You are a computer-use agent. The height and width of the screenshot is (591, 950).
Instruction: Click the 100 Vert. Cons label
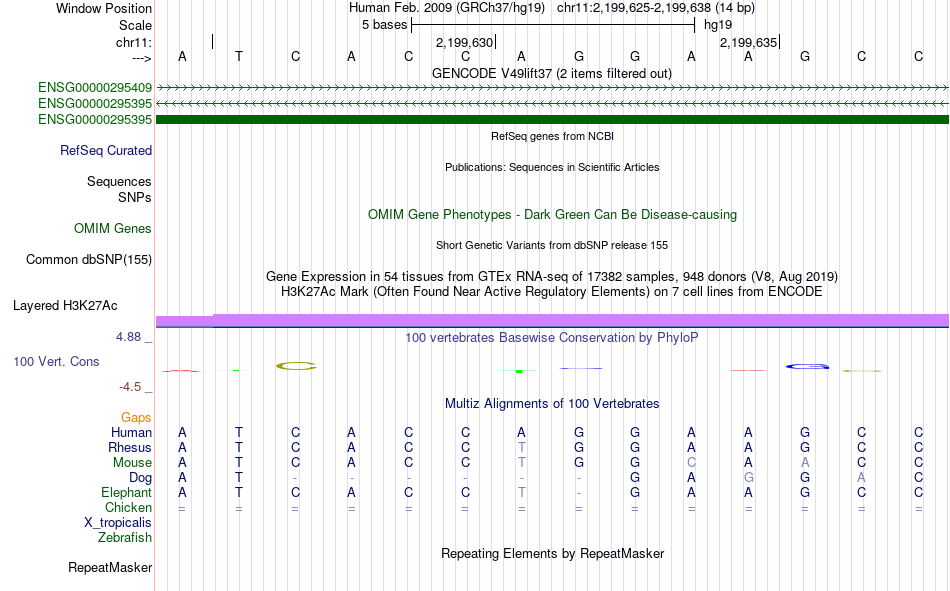pos(56,361)
